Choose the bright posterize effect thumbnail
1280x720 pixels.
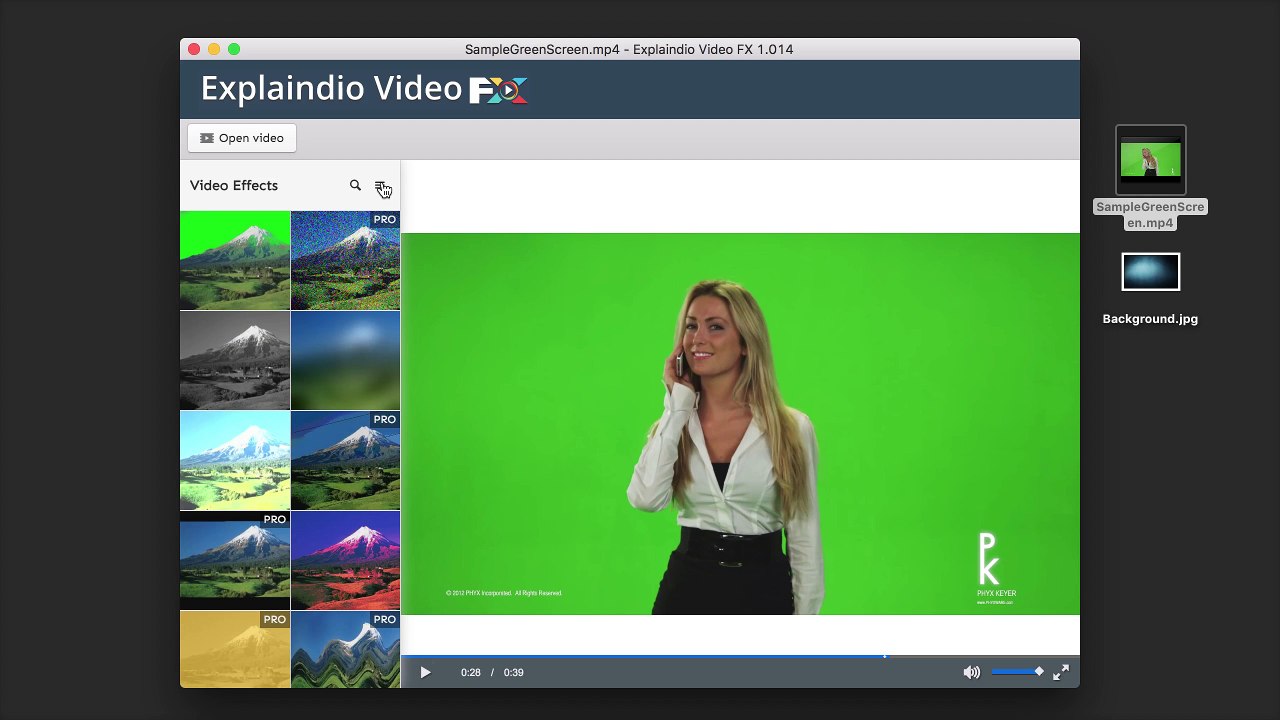coord(235,460)
